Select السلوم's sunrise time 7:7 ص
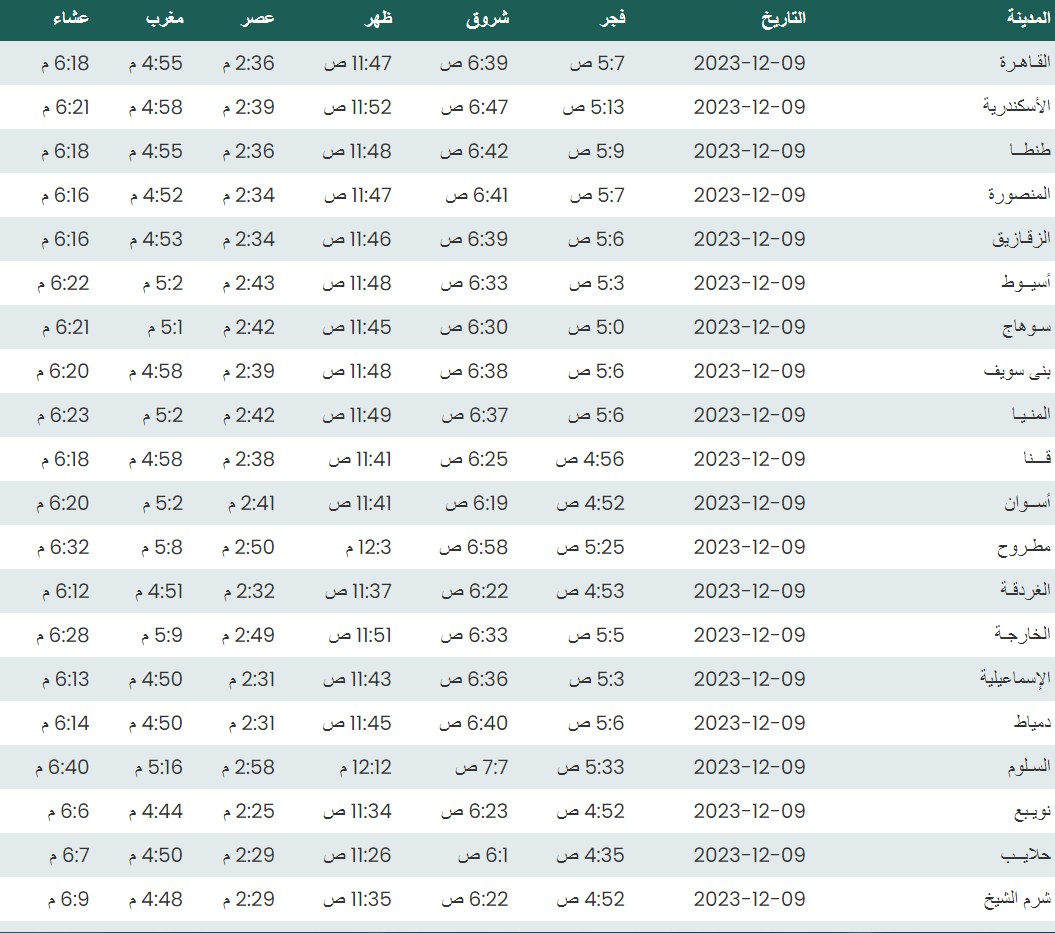1055x933 pixels. [482, 767]
